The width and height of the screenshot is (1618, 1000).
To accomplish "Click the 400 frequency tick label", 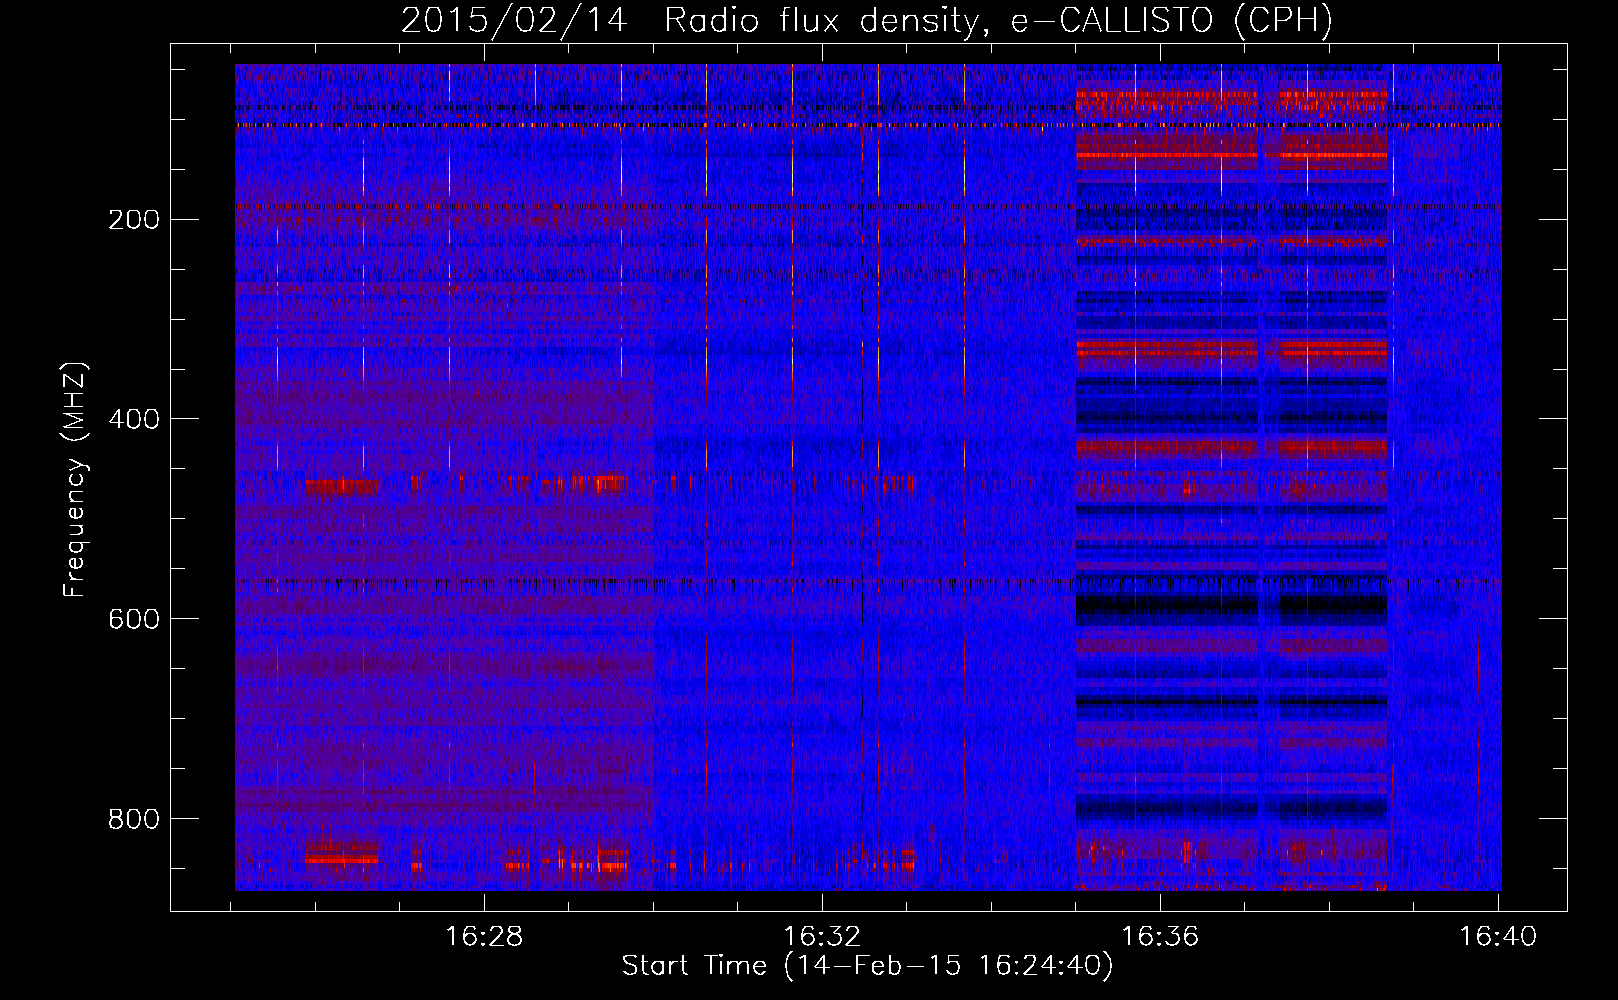I will click(134, 419).
